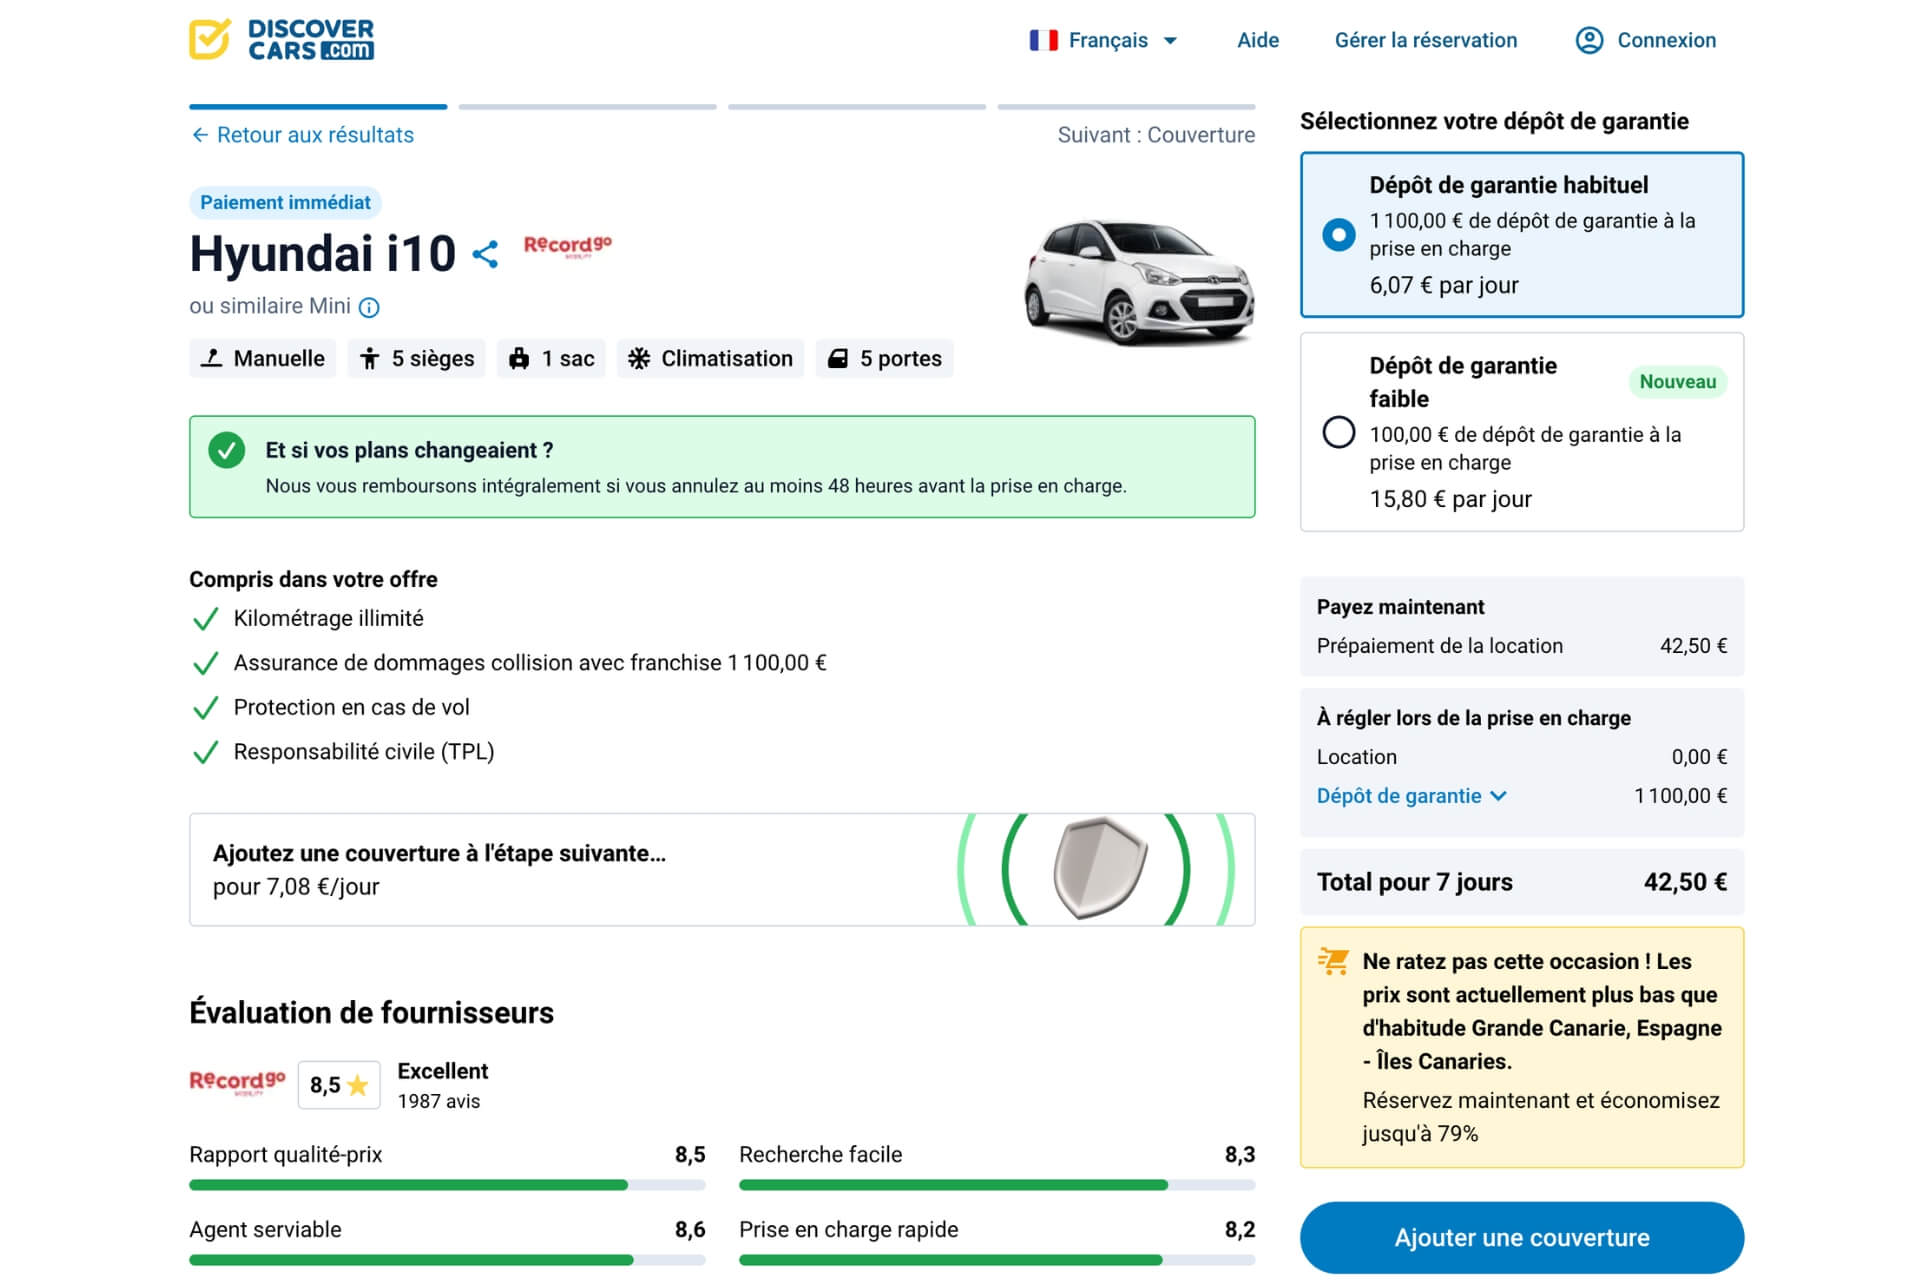The image size is (1920, 1285).
Task: Click the Record go 8,5 rating badge
Action: (x=339, y=1085)
